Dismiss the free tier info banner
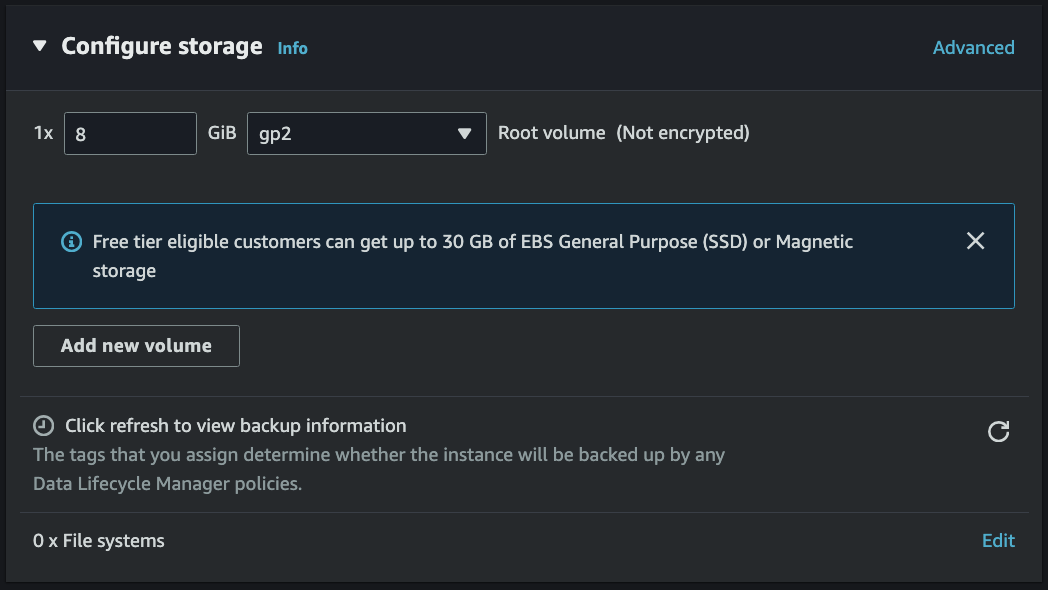The height and width of the screenshot is (590, 1048). point(975,241)
